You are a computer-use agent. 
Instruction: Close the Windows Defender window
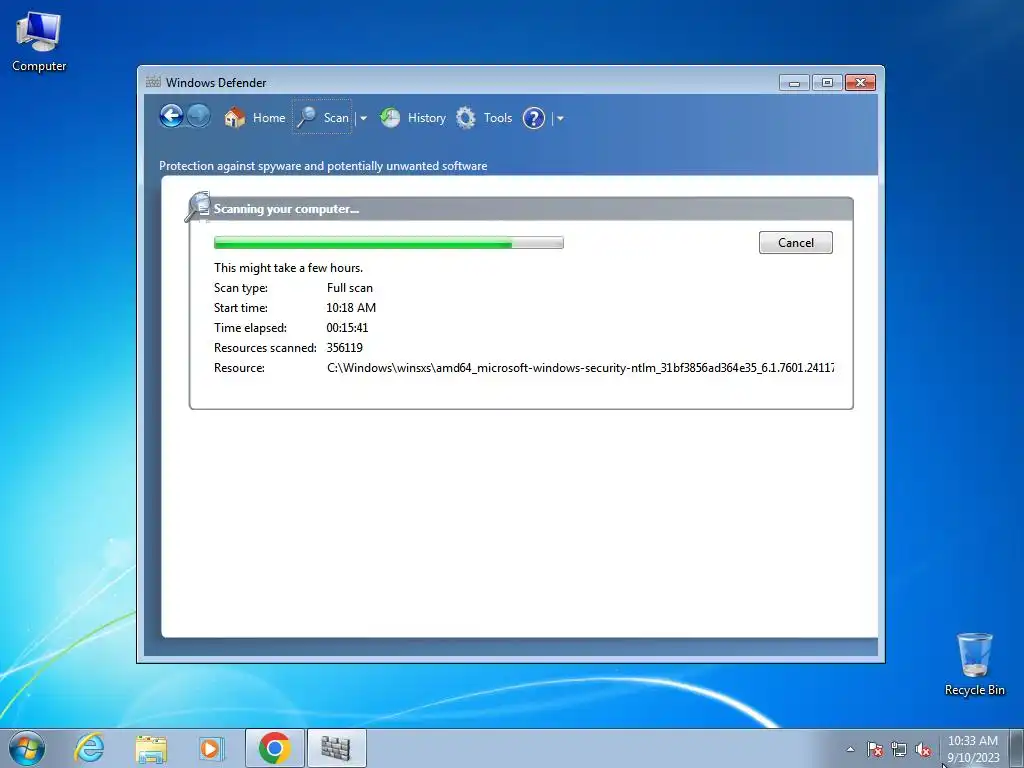[x=860, y=83]
